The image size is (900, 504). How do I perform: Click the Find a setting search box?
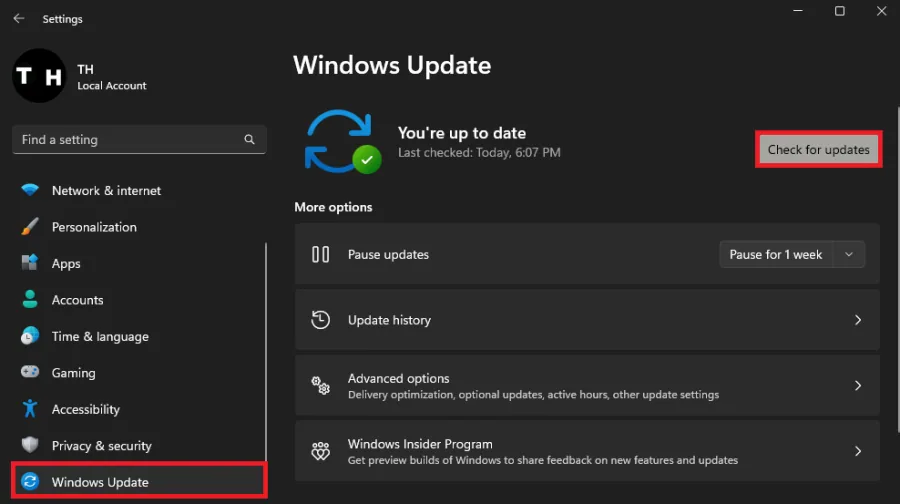[139, 139]
